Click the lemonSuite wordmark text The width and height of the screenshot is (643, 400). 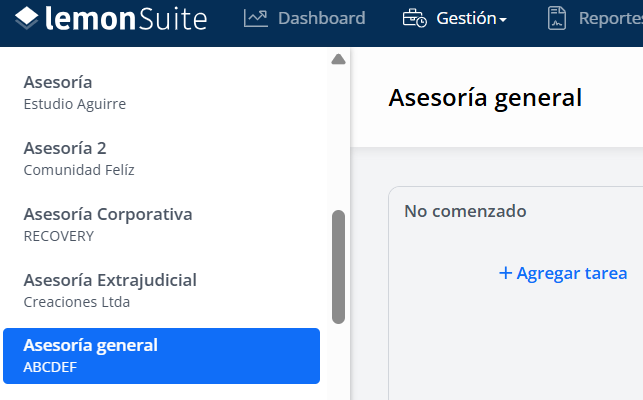(x=126, y=19)
